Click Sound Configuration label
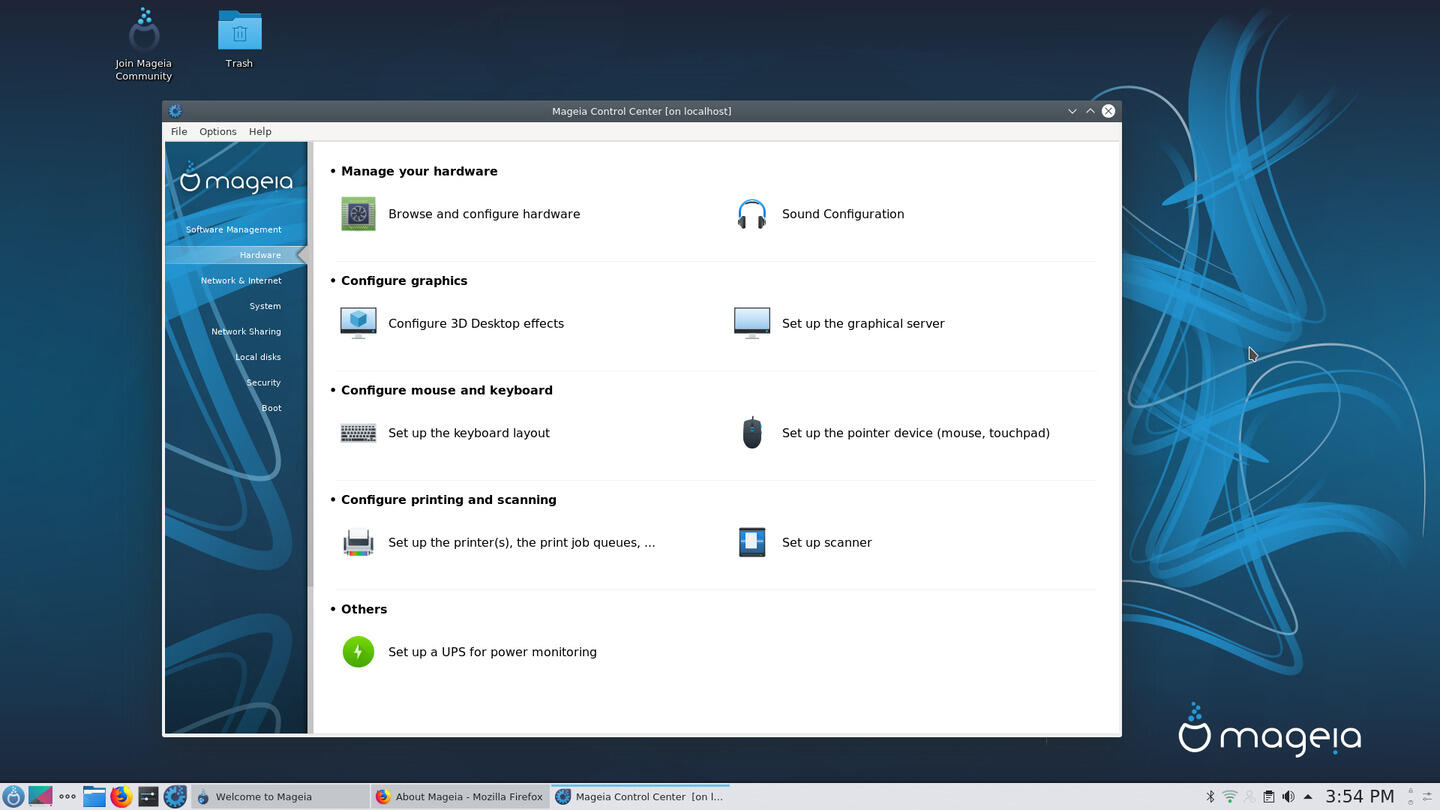The height and width of the screenshot is (810, 1440). pyautogui.click(x=843, y=214)
